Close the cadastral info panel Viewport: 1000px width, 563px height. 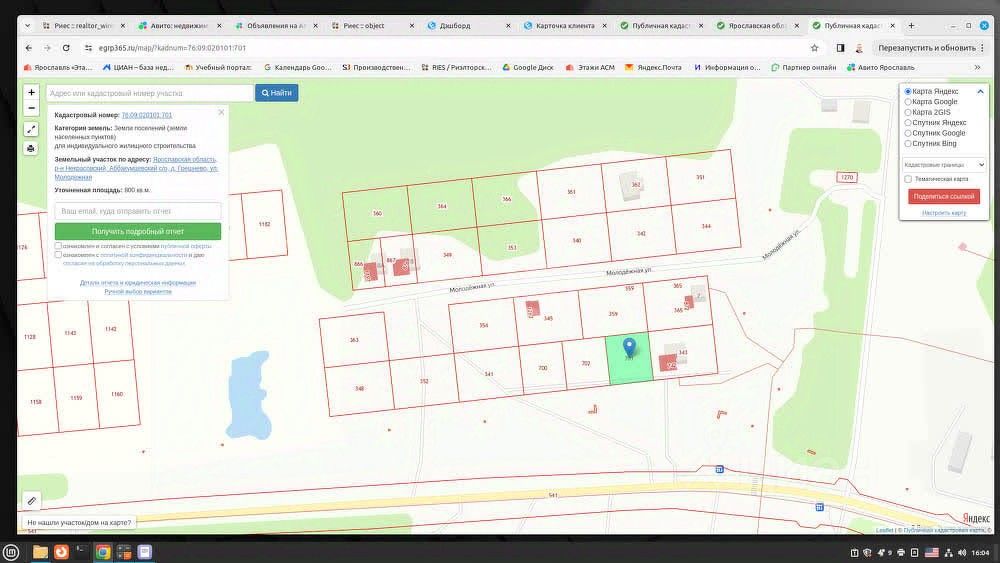(x=221, y=112)
